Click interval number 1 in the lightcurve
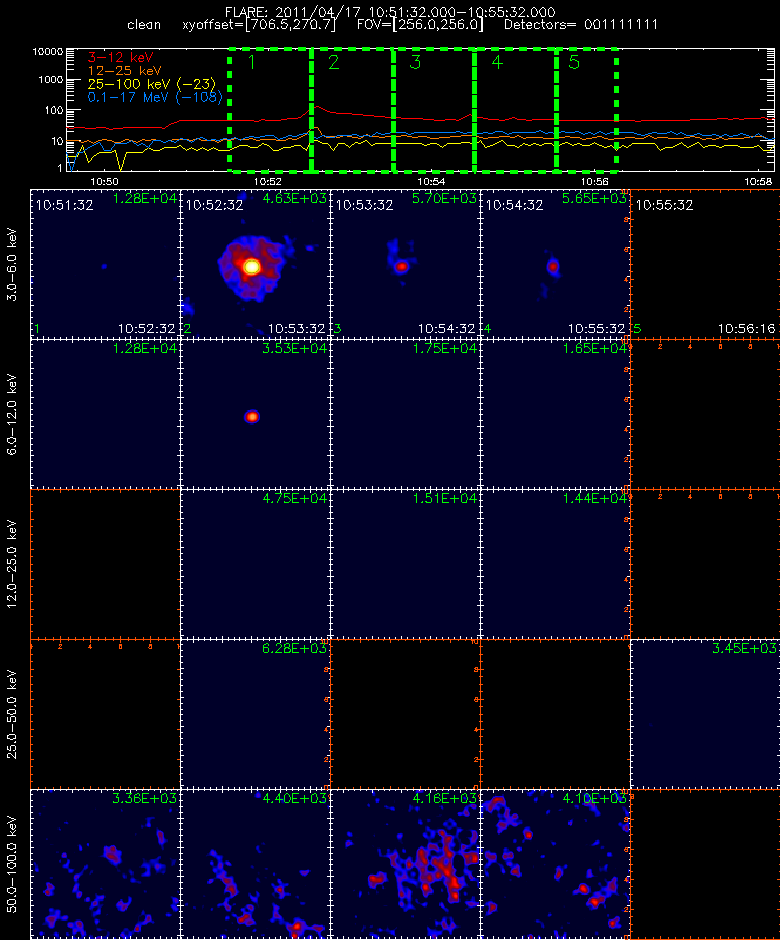 click(x=252, y=62)
